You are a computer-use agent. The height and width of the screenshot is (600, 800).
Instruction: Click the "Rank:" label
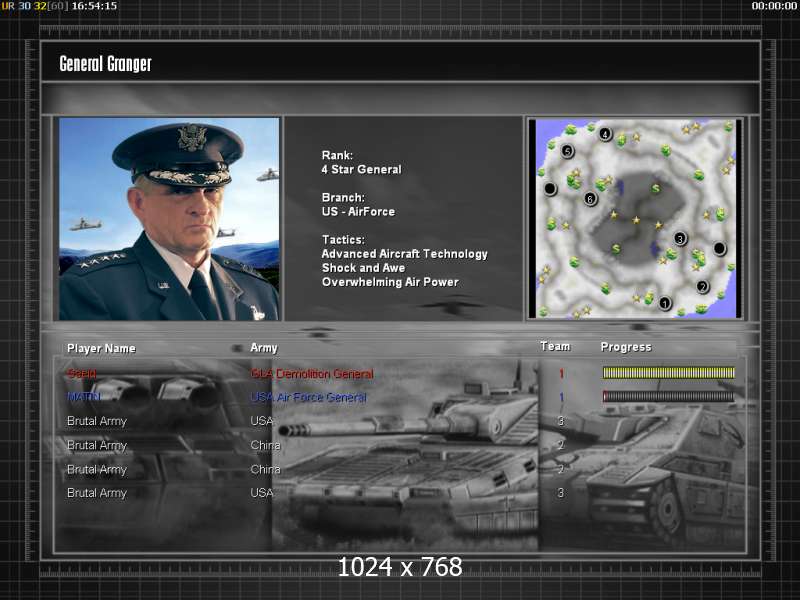click(337, 155)
